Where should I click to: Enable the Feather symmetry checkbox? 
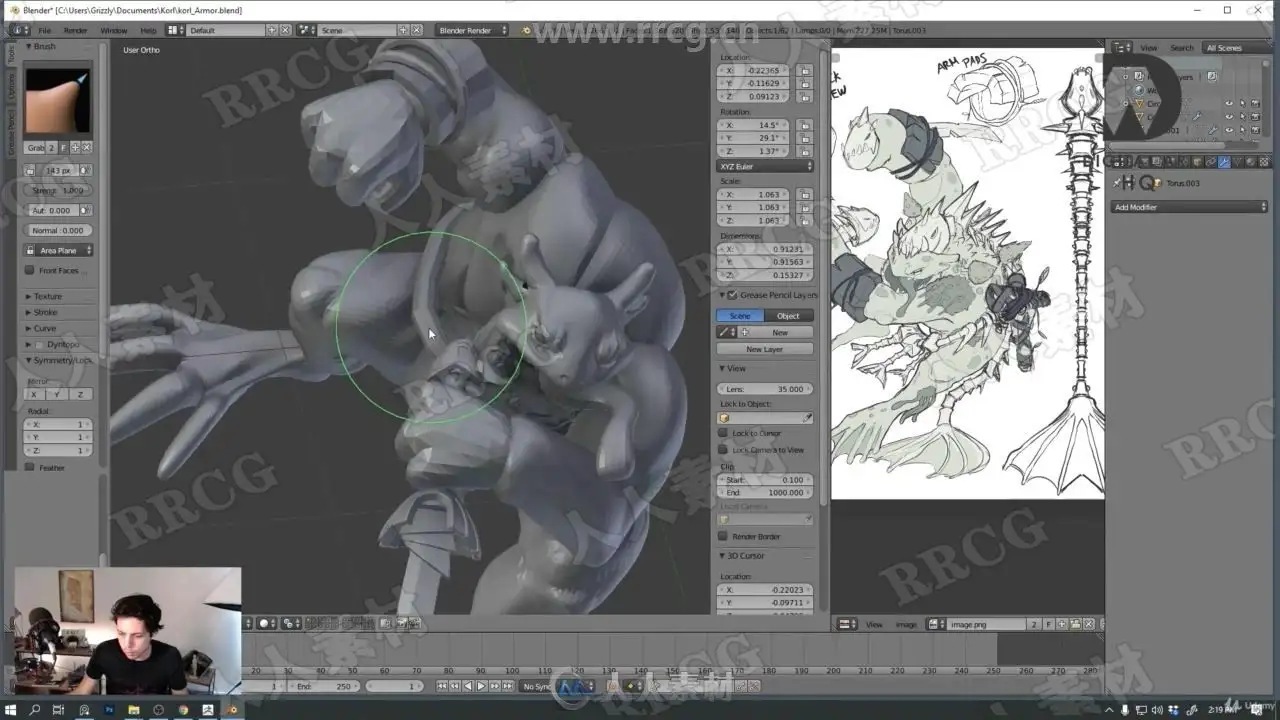pos(30,467)
